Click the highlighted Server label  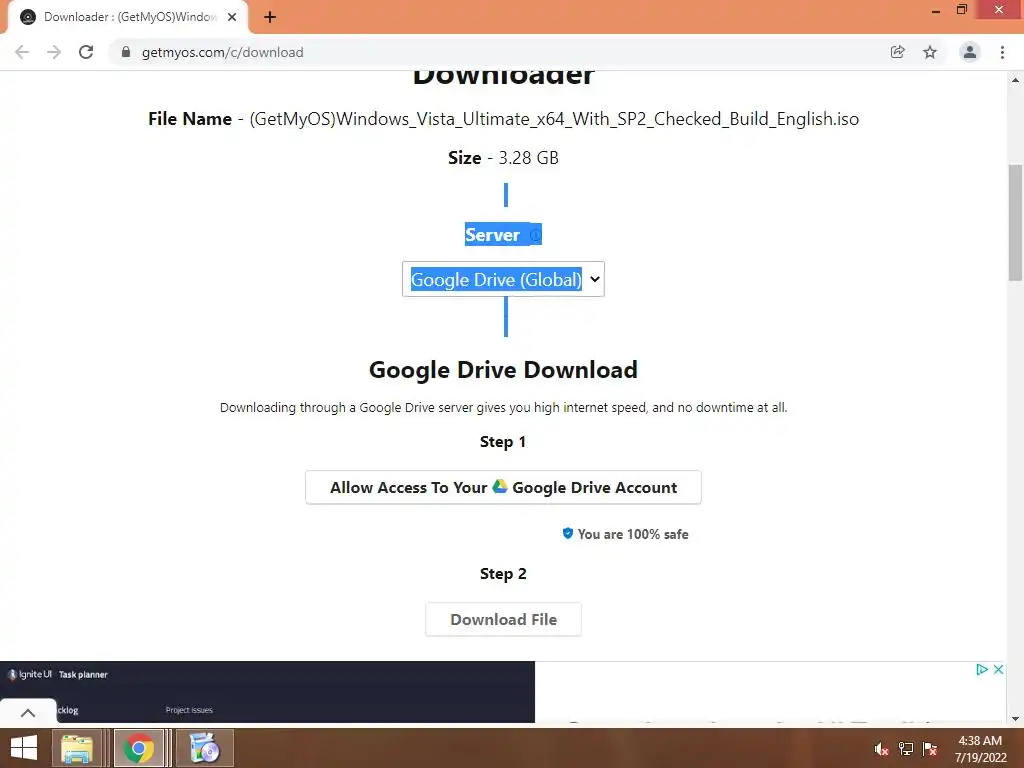point(492,235)
